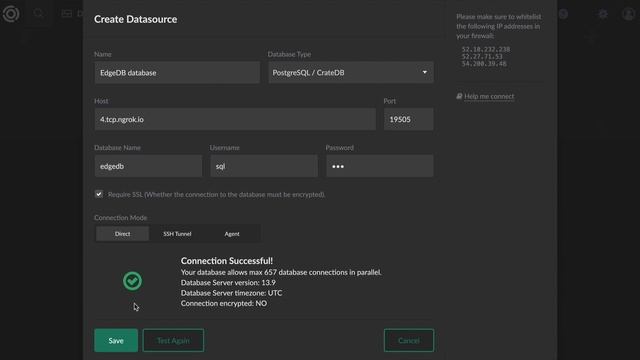Select IP address 52.27.71.53
The height and width of the screenshot is (360, 640).
(482, 56)
